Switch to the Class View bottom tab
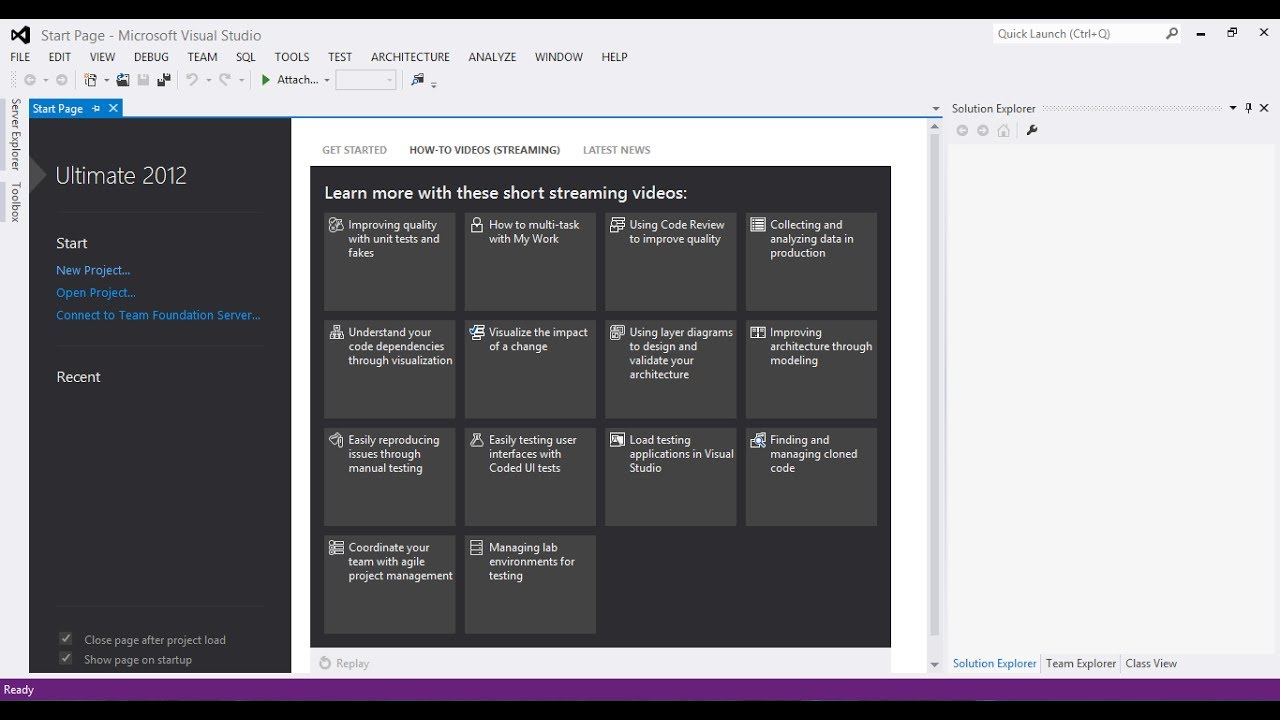This screenshot has width=1280, height=720. click(x=1151, y=663)
